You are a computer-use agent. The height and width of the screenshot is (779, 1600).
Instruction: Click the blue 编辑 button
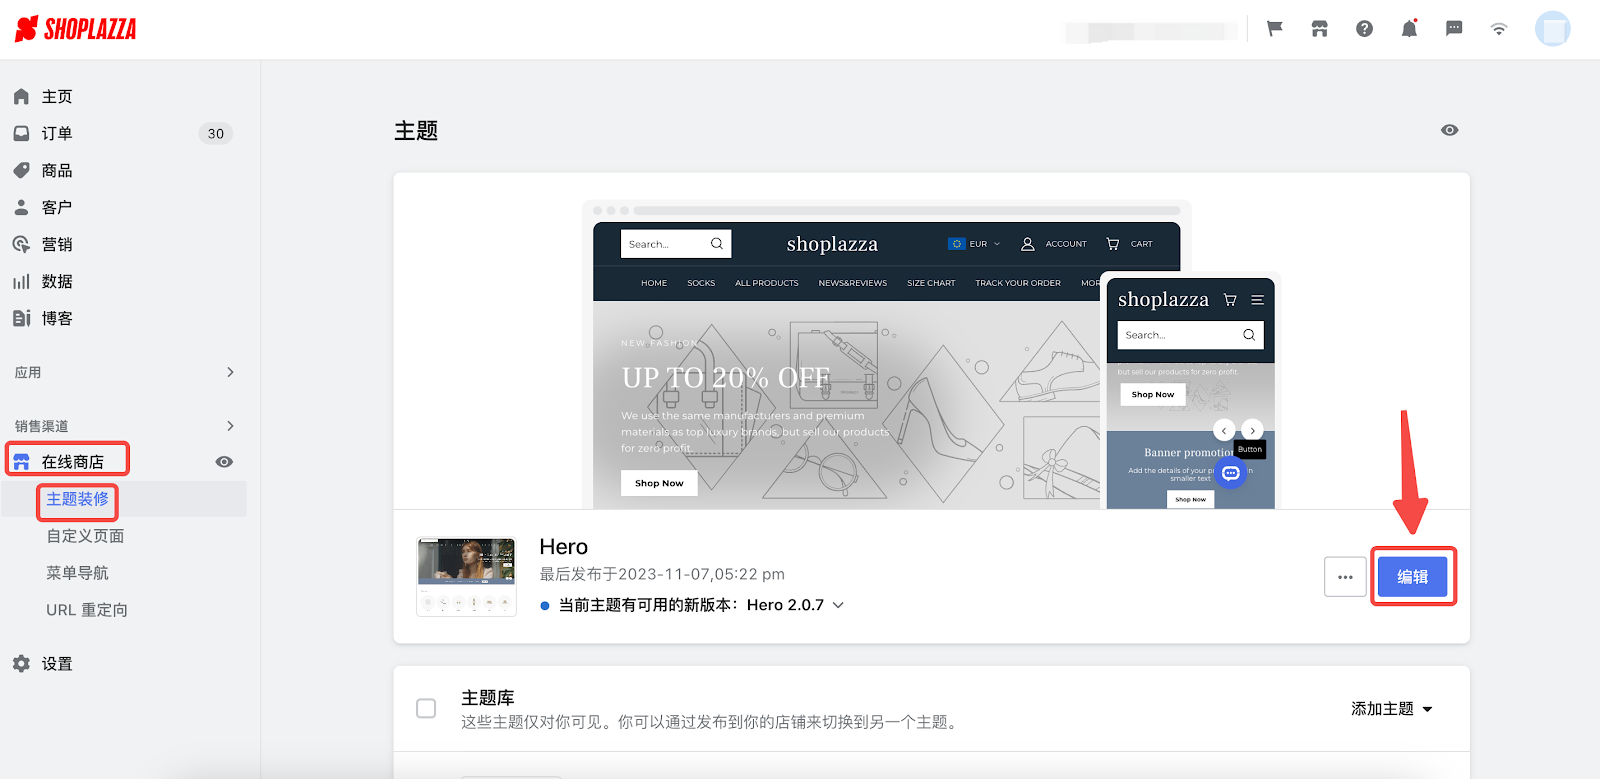point(1413,577)
